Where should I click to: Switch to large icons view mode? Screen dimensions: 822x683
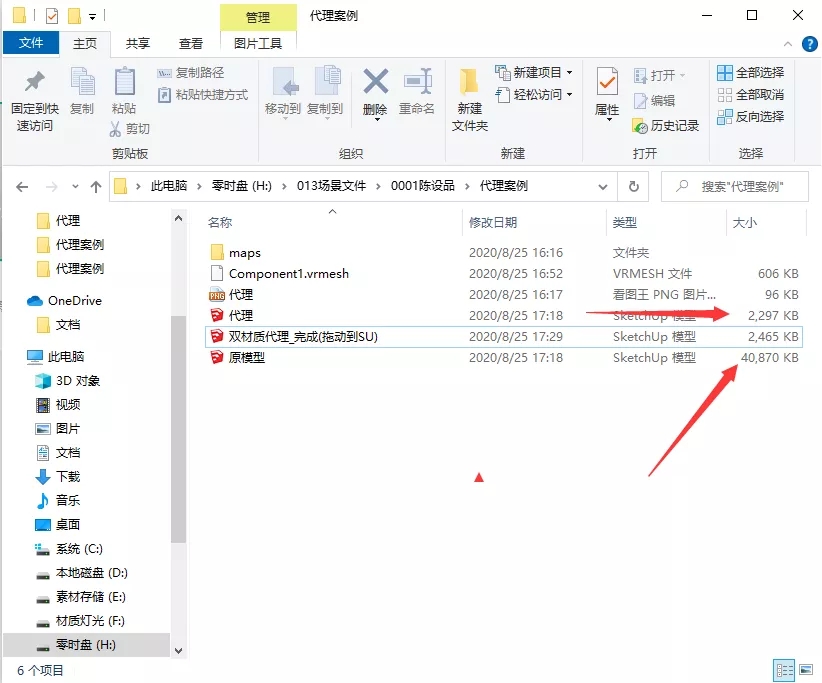[806, 670]
